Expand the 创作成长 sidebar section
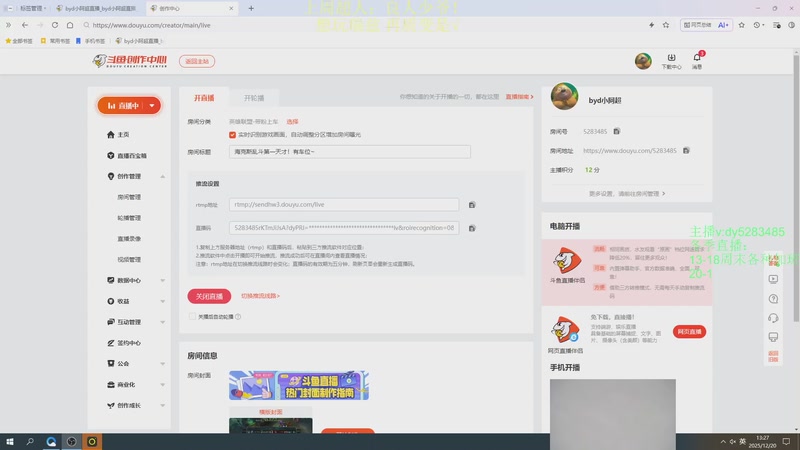The width and height of the screenshot is (800, 450). click(x=163, y=406)
